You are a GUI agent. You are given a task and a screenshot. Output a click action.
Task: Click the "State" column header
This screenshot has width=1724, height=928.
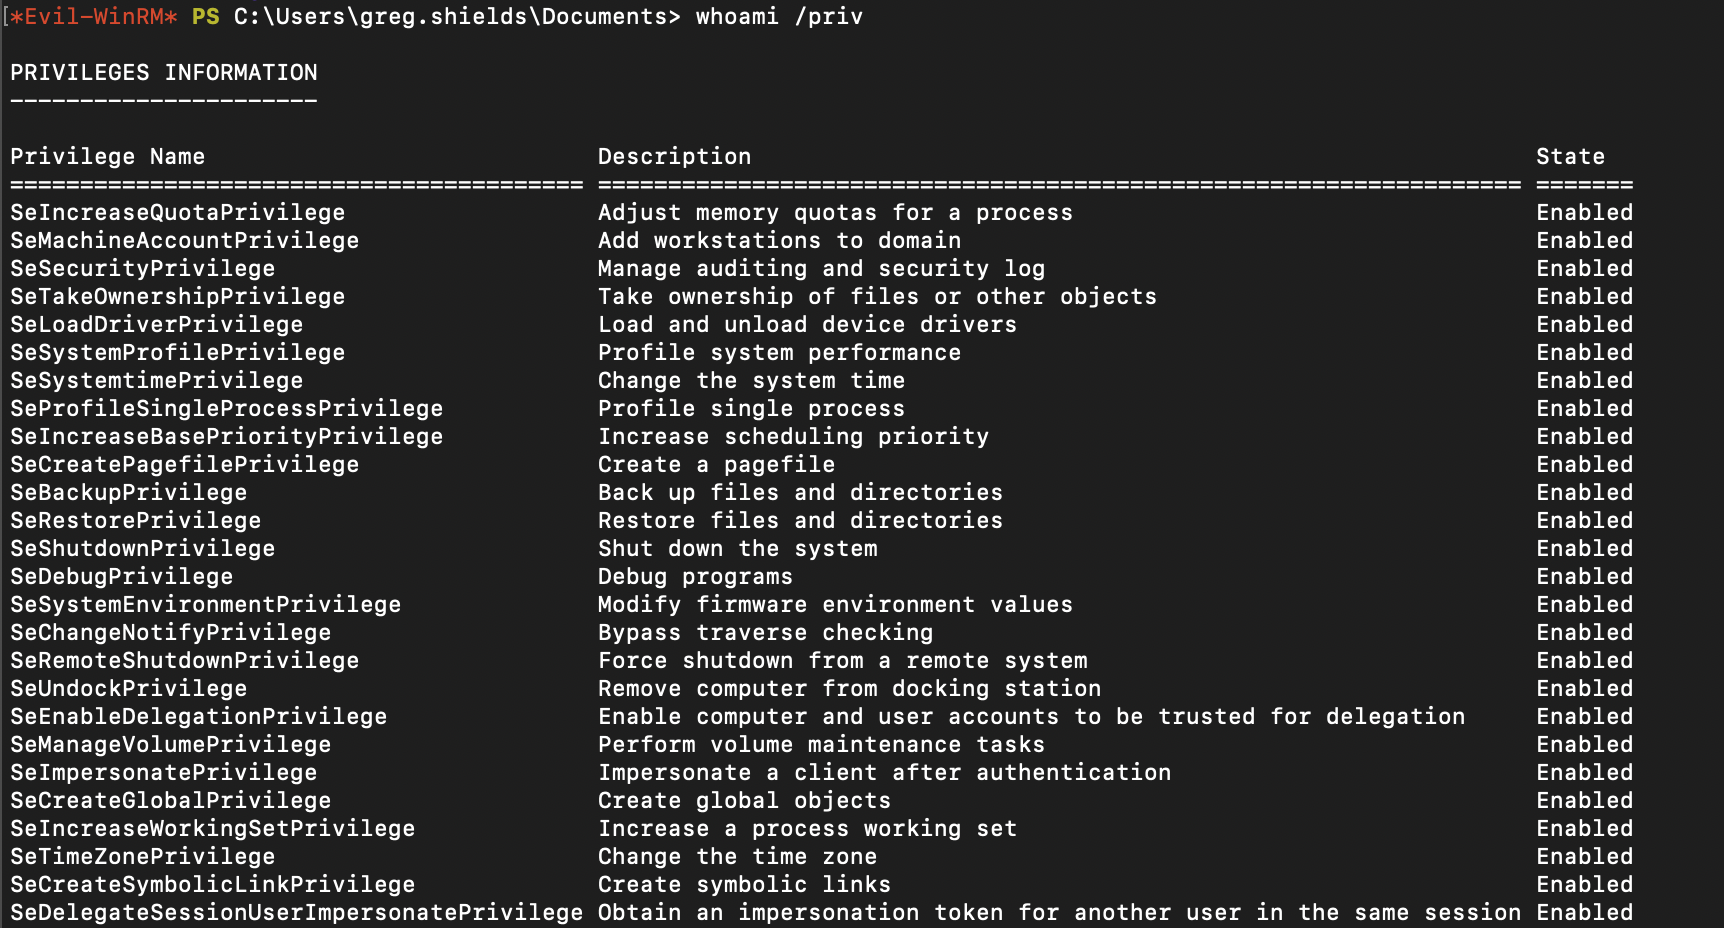(x=1570, y=157)
